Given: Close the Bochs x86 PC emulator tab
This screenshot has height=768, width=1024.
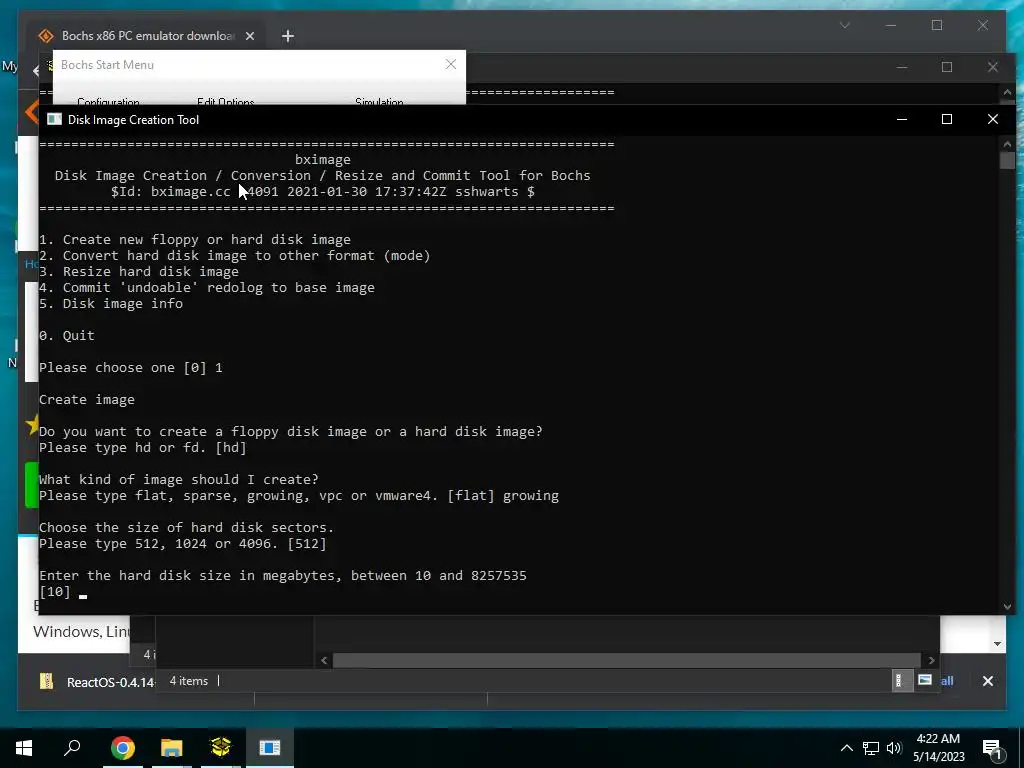Looking at the screenshot, I should [249, 36].
